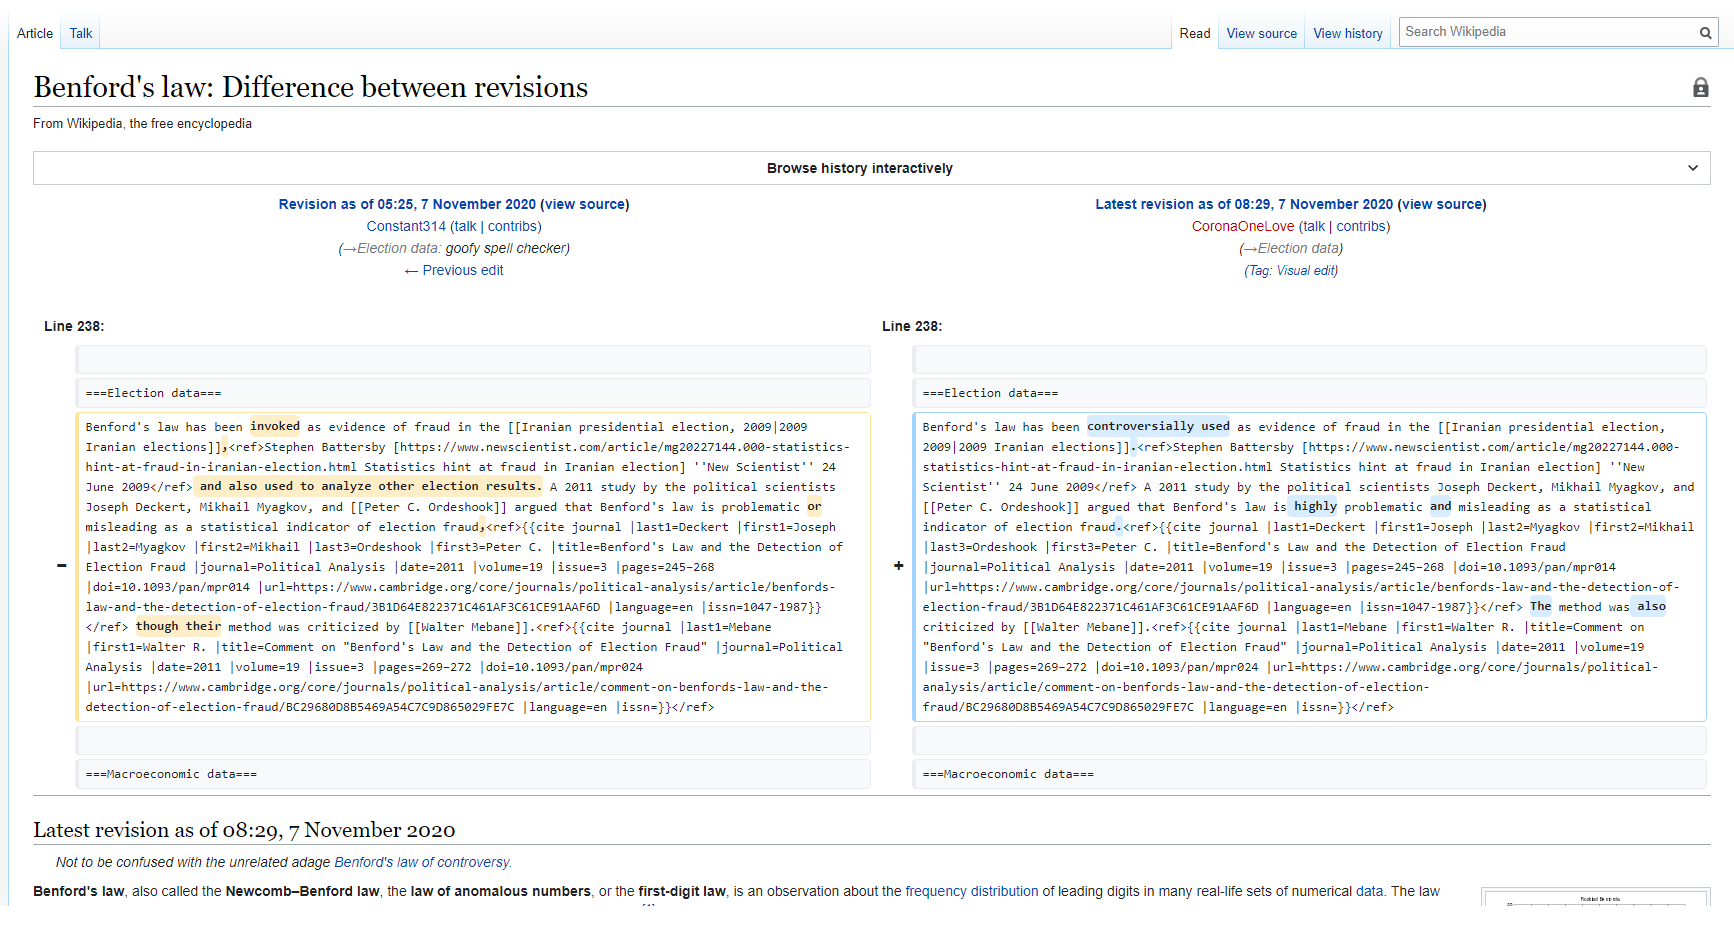
Task: Select the Read tab
Action: (1194, 33)
